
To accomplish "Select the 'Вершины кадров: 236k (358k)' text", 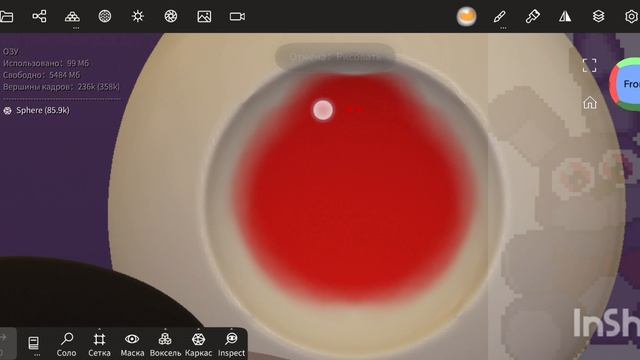I will tap(61, 87).
